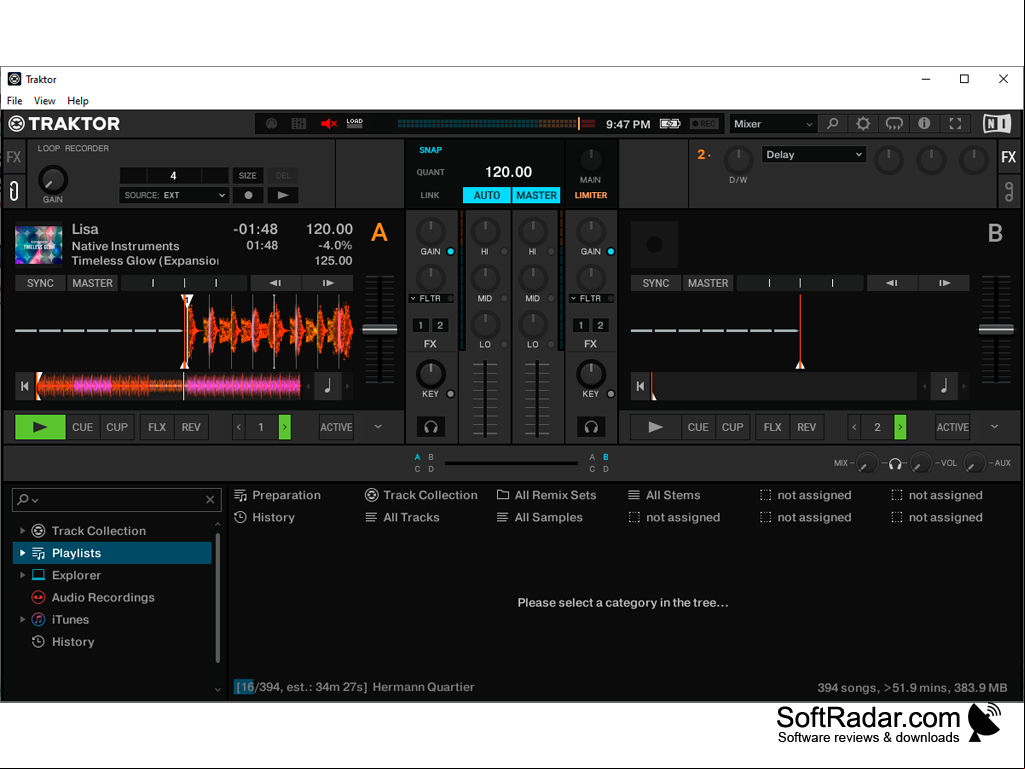Open the File menu
Screen dimensions: 1025x769
pyautogui.click(x=14, y=101)
